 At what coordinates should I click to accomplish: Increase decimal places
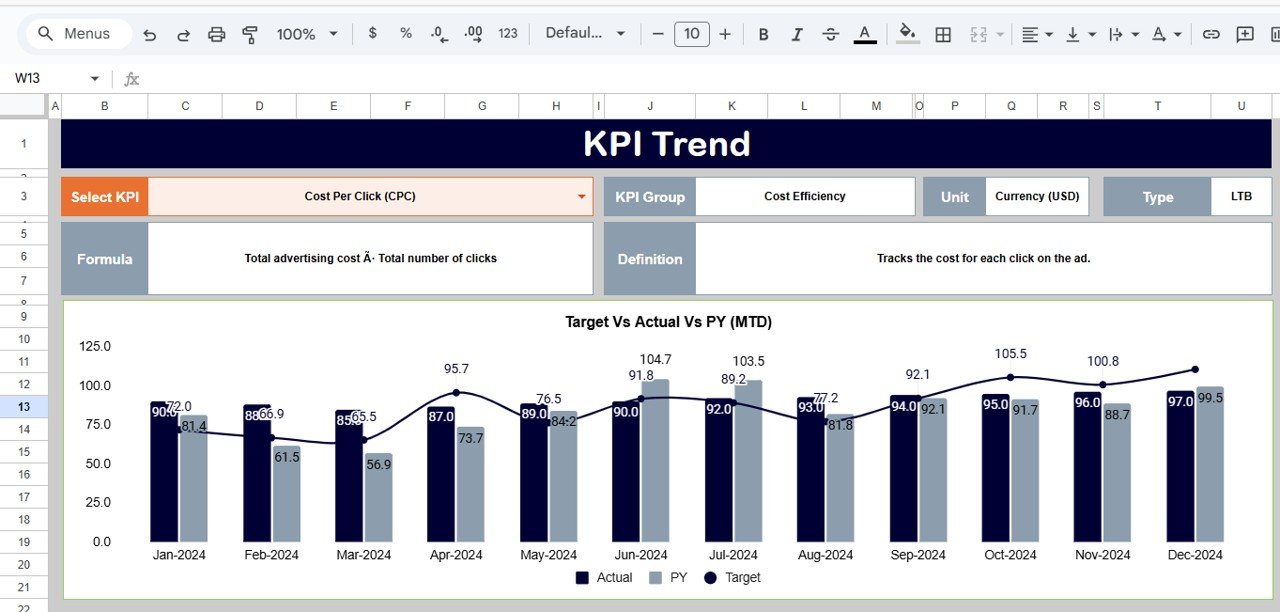(472, 33)
